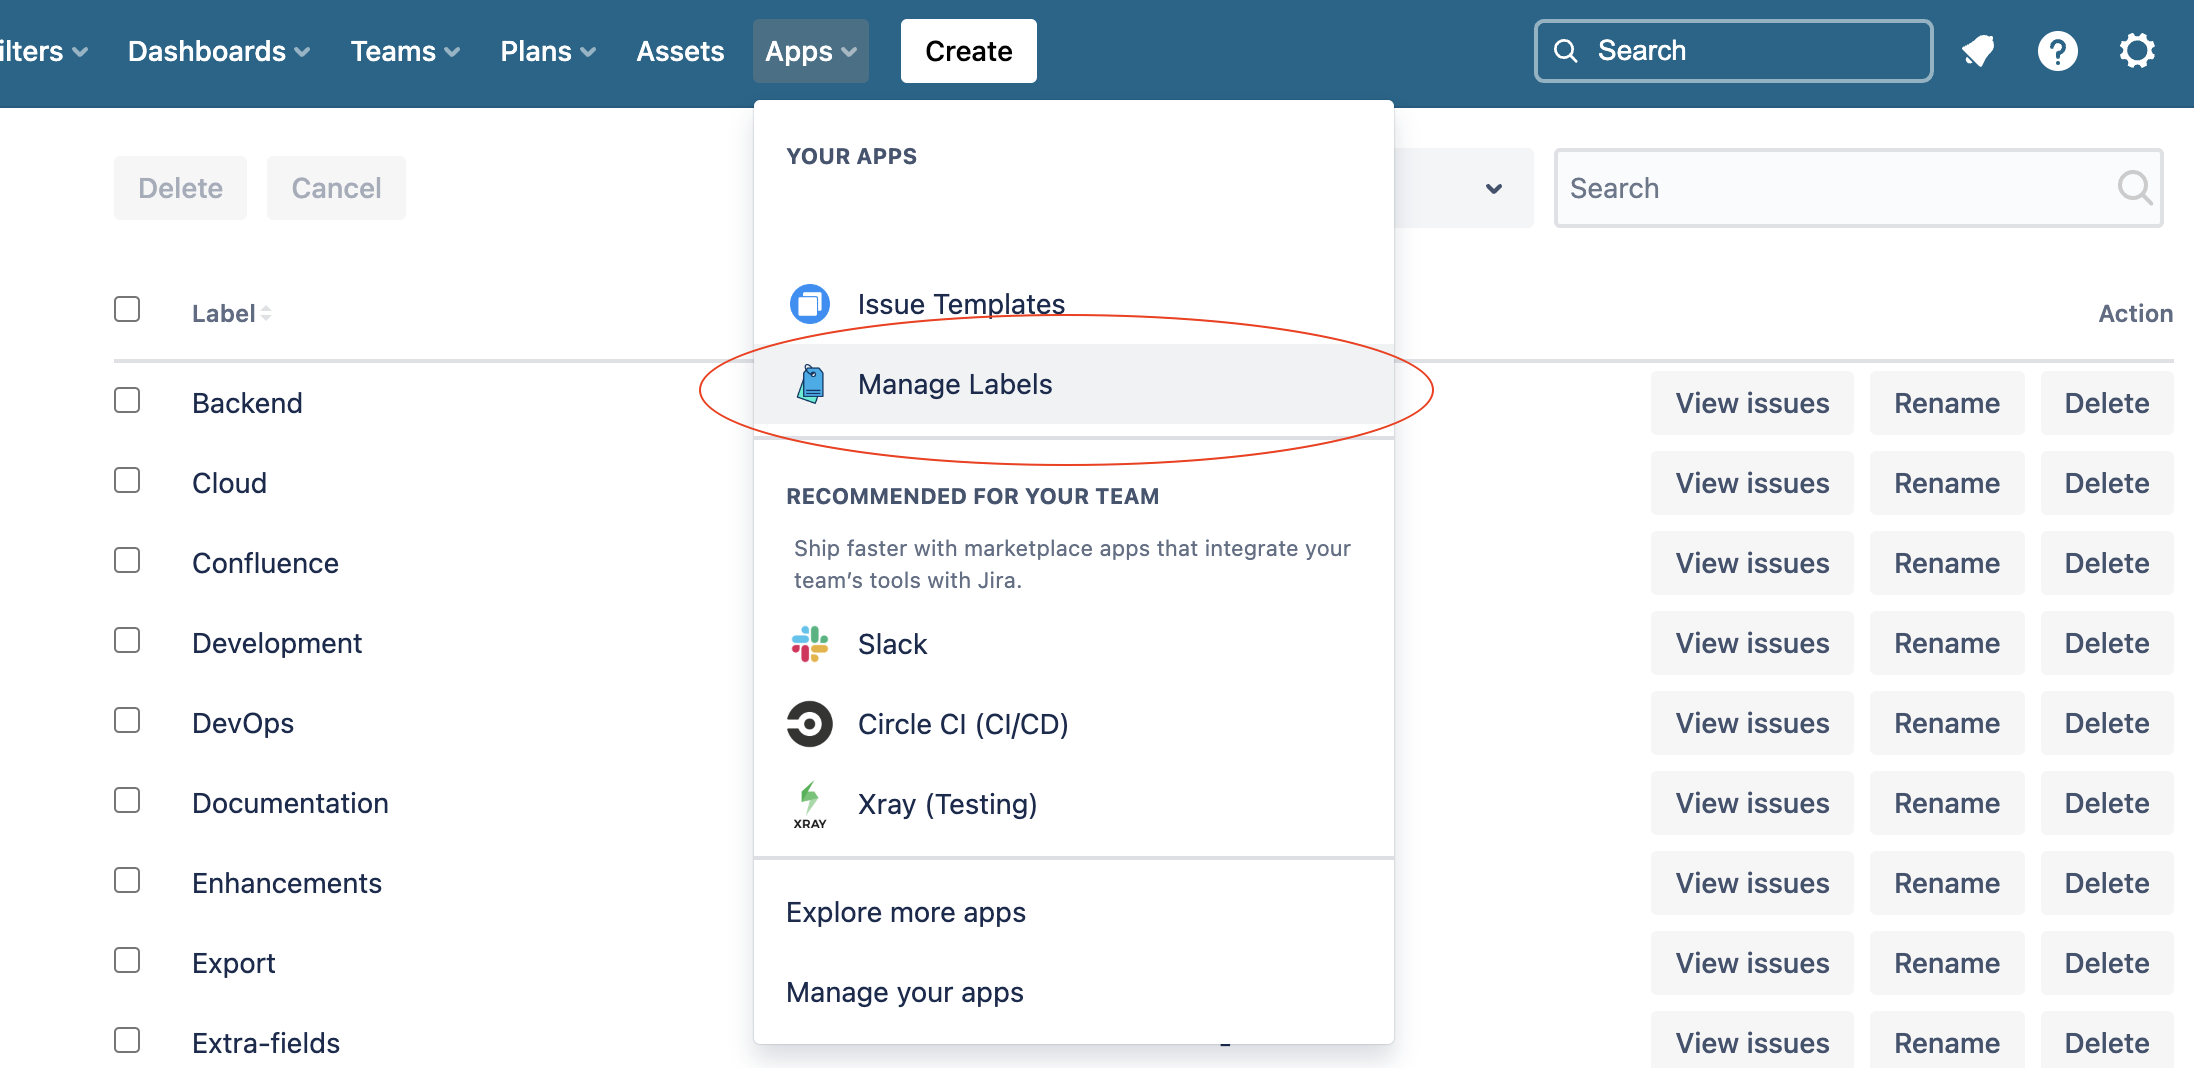The width and height of the screenshot is (2194, 1068).
Task: Click the Delete button above the labels table
Action: pos(180,188)
